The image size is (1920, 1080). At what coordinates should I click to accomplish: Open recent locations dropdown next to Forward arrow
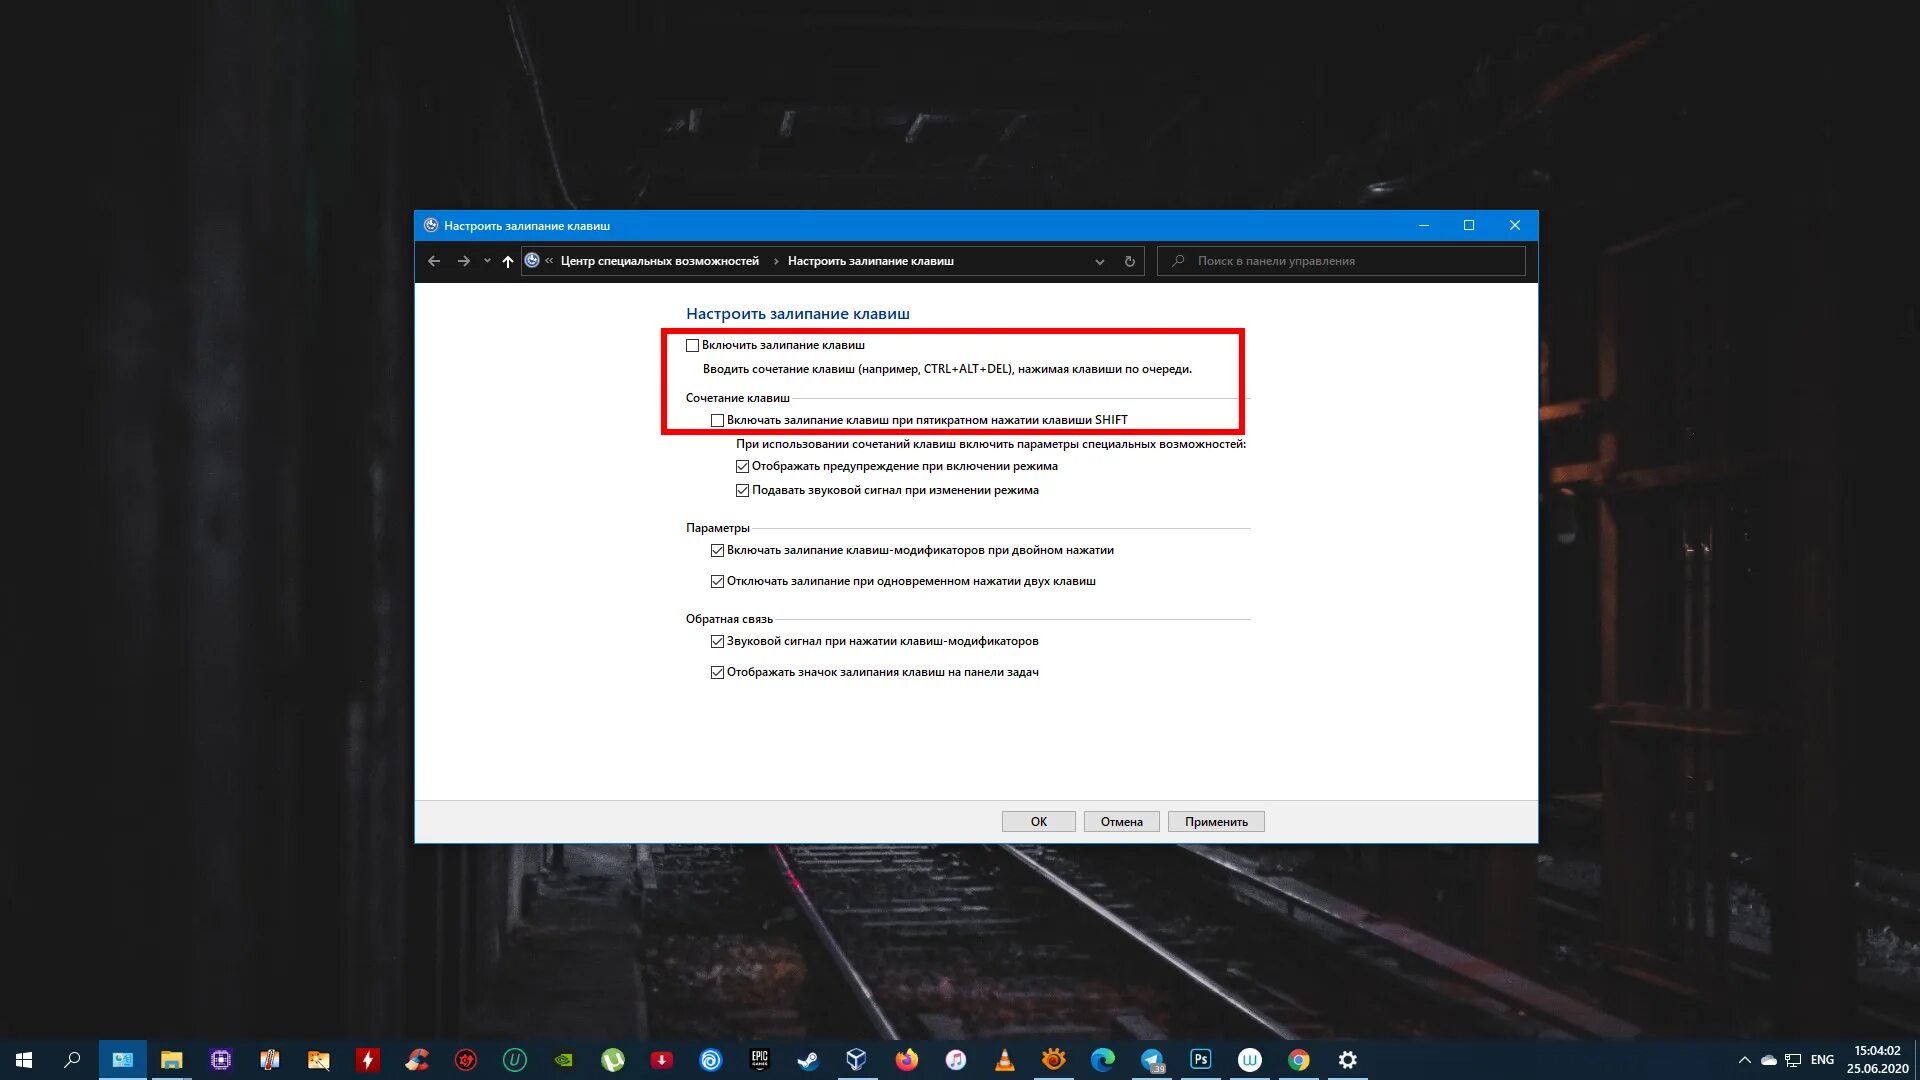coord(487,261)
